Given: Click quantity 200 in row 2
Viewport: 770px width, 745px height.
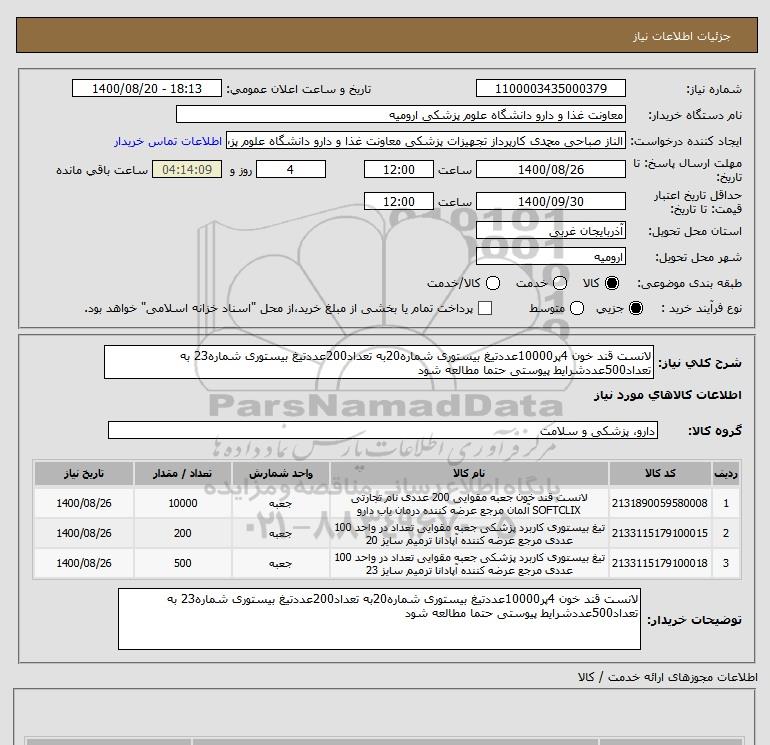Looking at the screenshot, I should pos(183,533).
